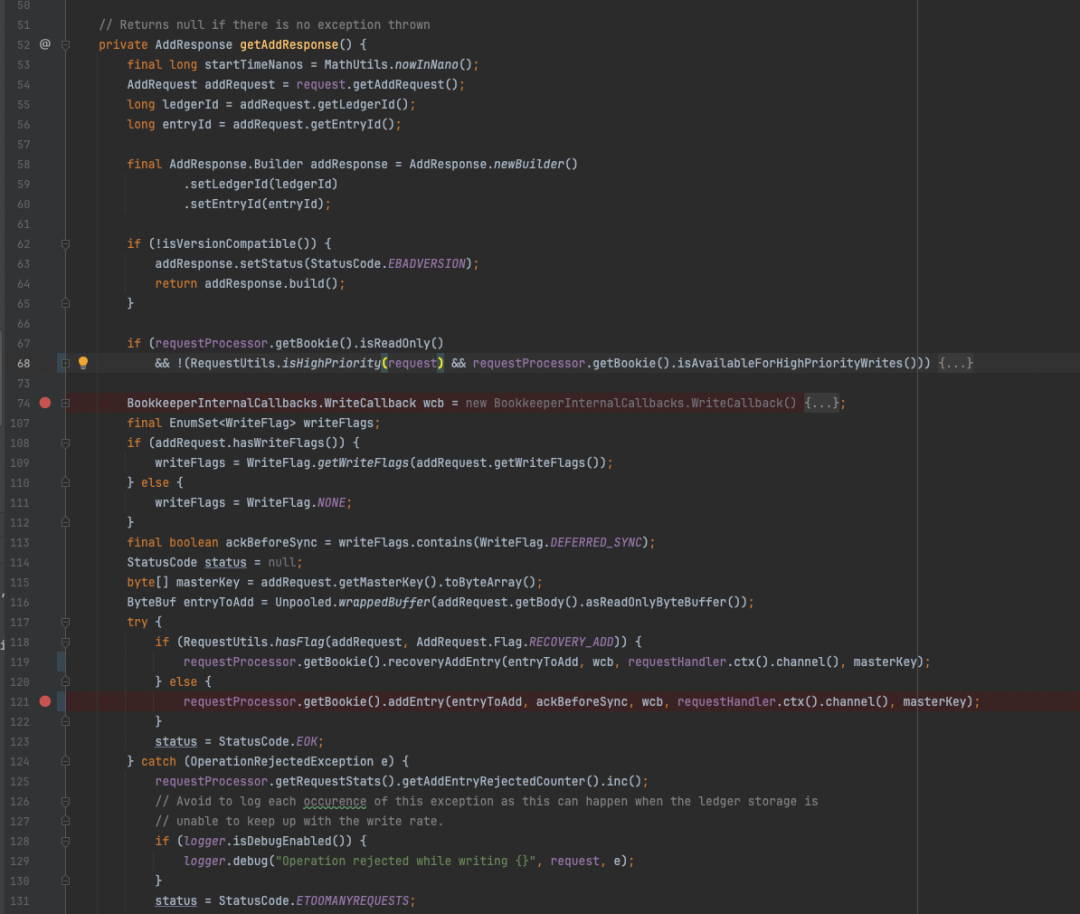This screenshot has width=1080, height=914.
Task: Click the setStatus method call on line 63
Action: [x=271, y=264]
